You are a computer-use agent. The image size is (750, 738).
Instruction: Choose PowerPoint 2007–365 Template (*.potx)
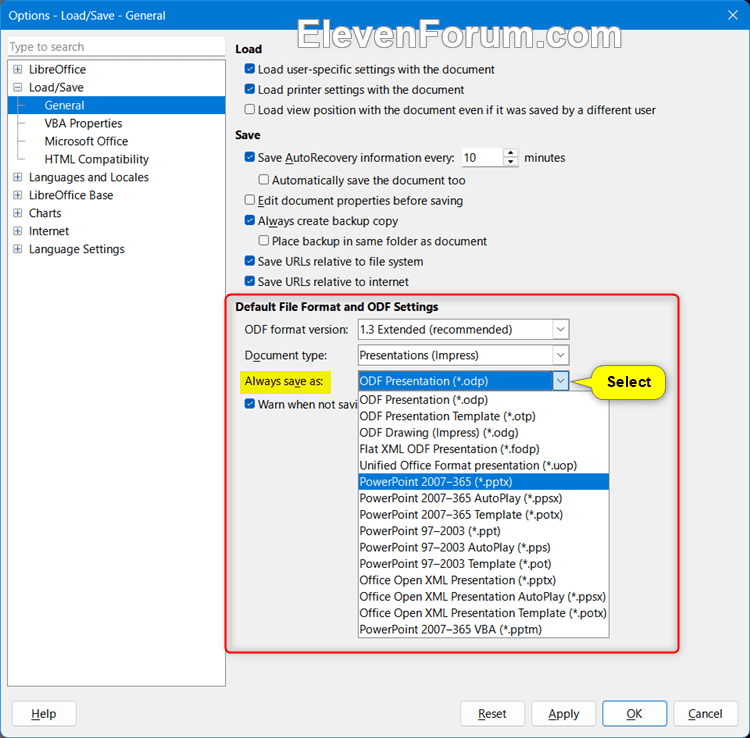click(x=484, y=515)
